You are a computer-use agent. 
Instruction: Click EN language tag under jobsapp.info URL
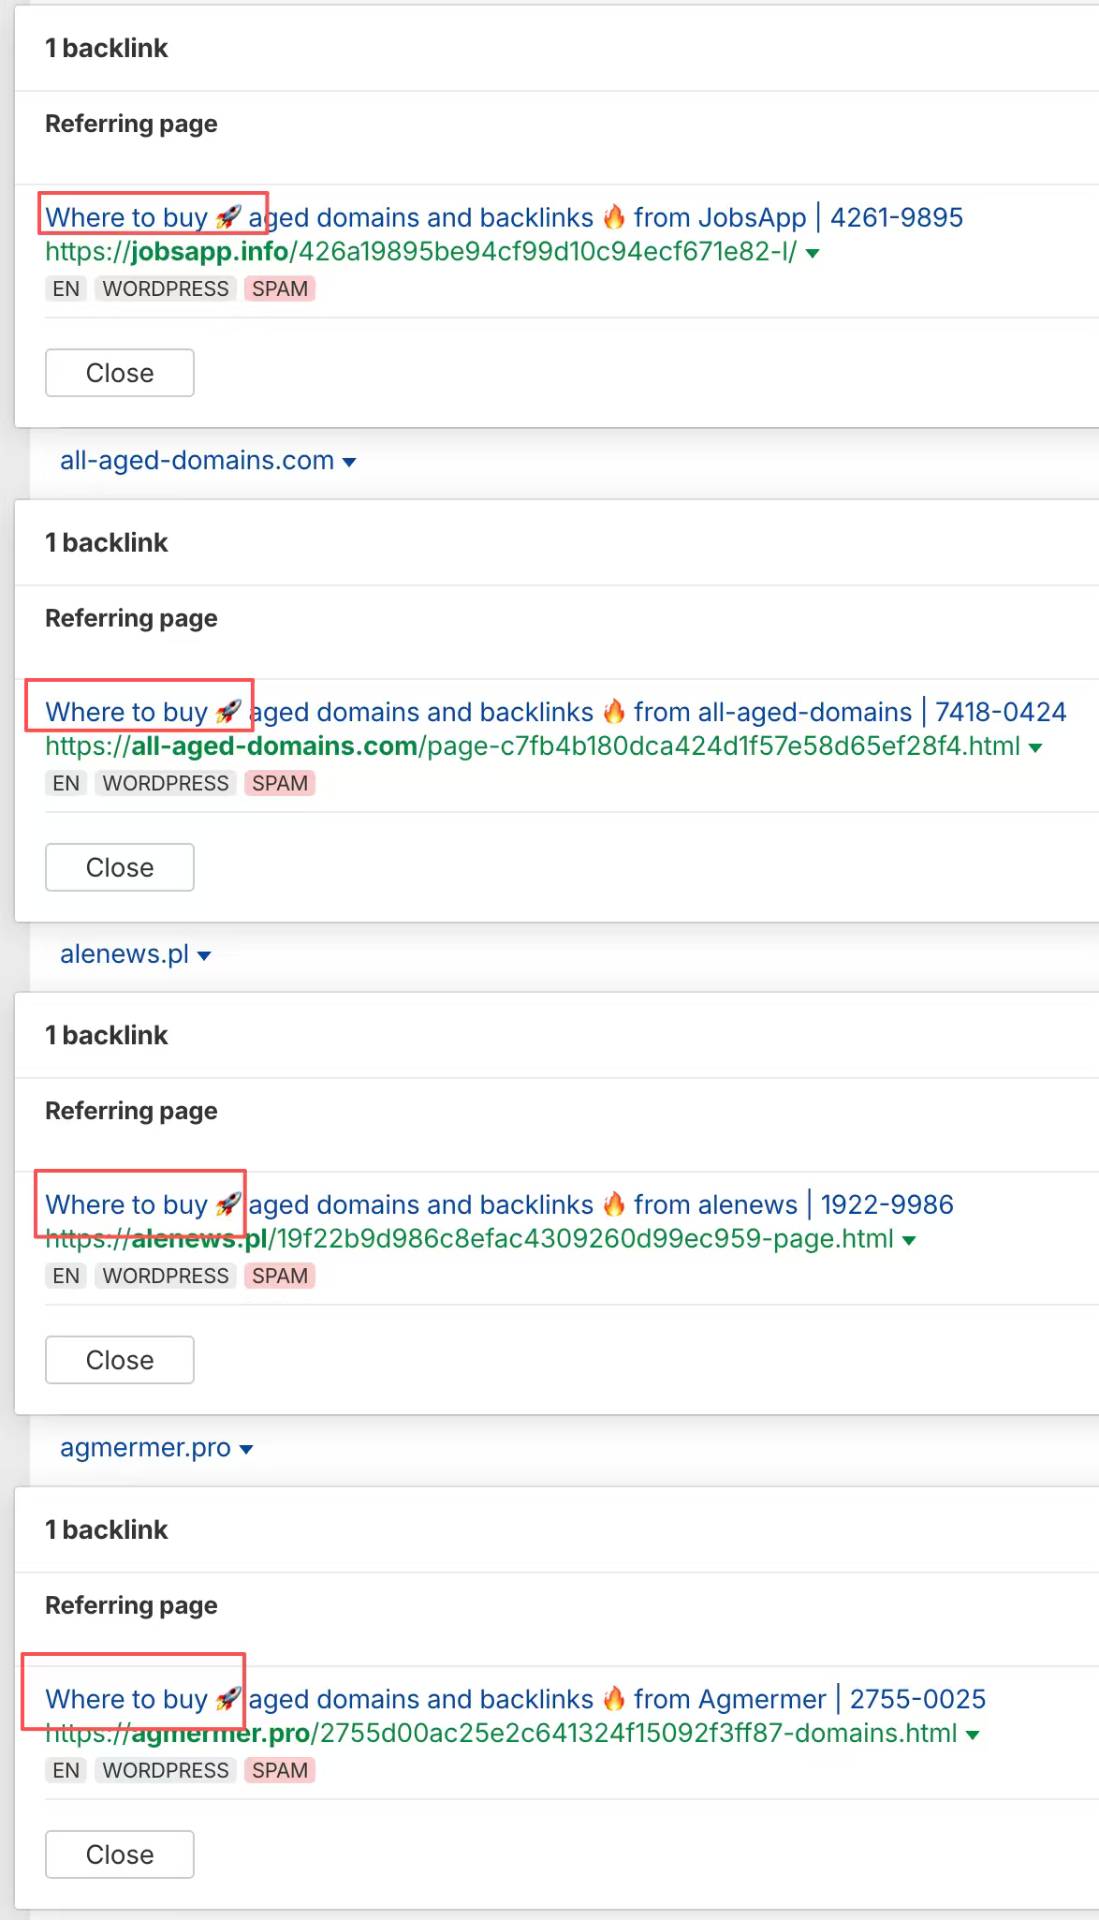[x=66, y=289]
